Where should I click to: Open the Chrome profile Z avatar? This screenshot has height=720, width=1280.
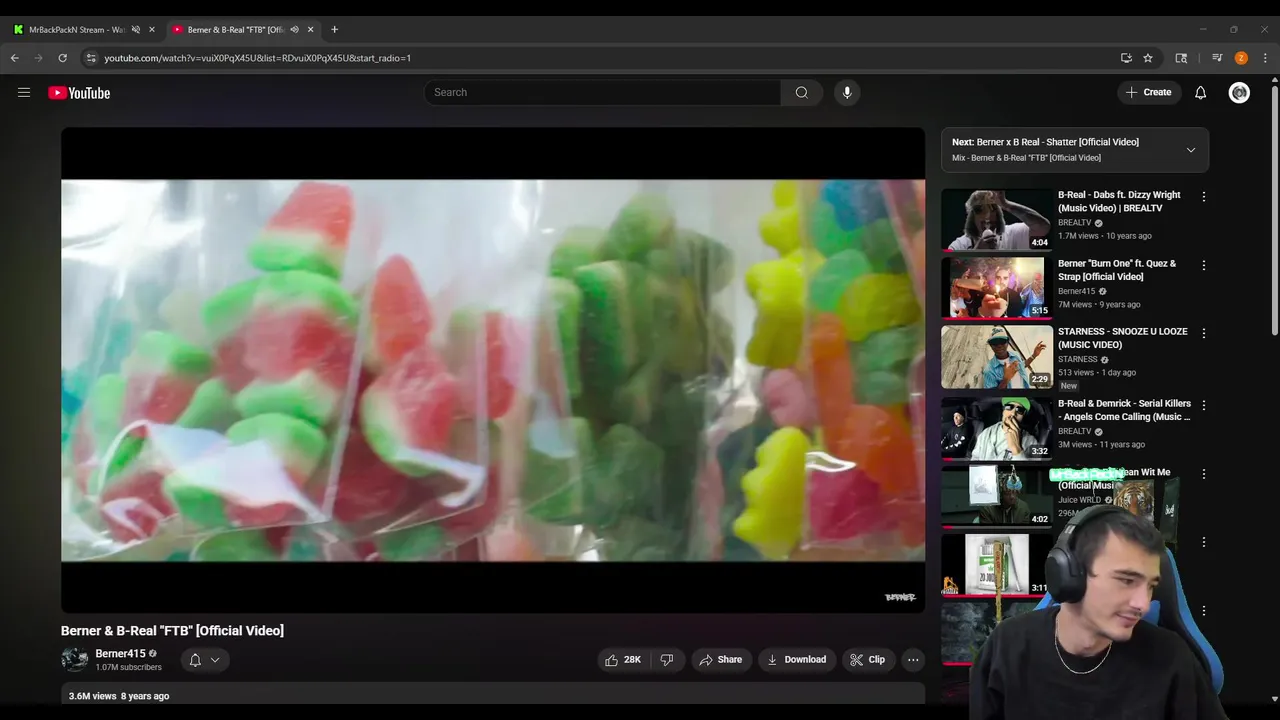1241,58
